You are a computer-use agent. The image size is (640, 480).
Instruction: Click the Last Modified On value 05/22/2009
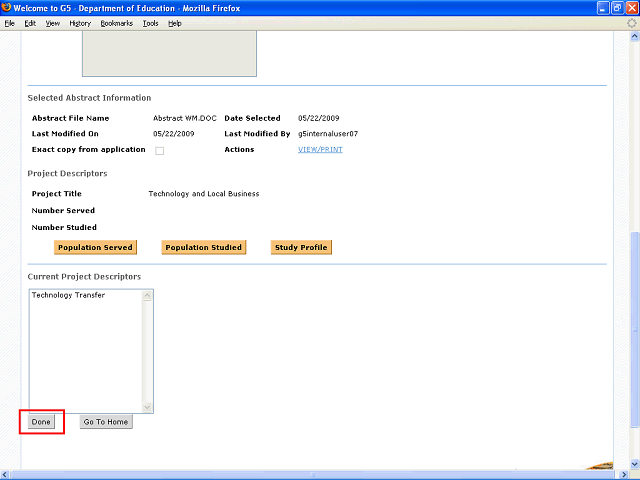coord(173,134)
